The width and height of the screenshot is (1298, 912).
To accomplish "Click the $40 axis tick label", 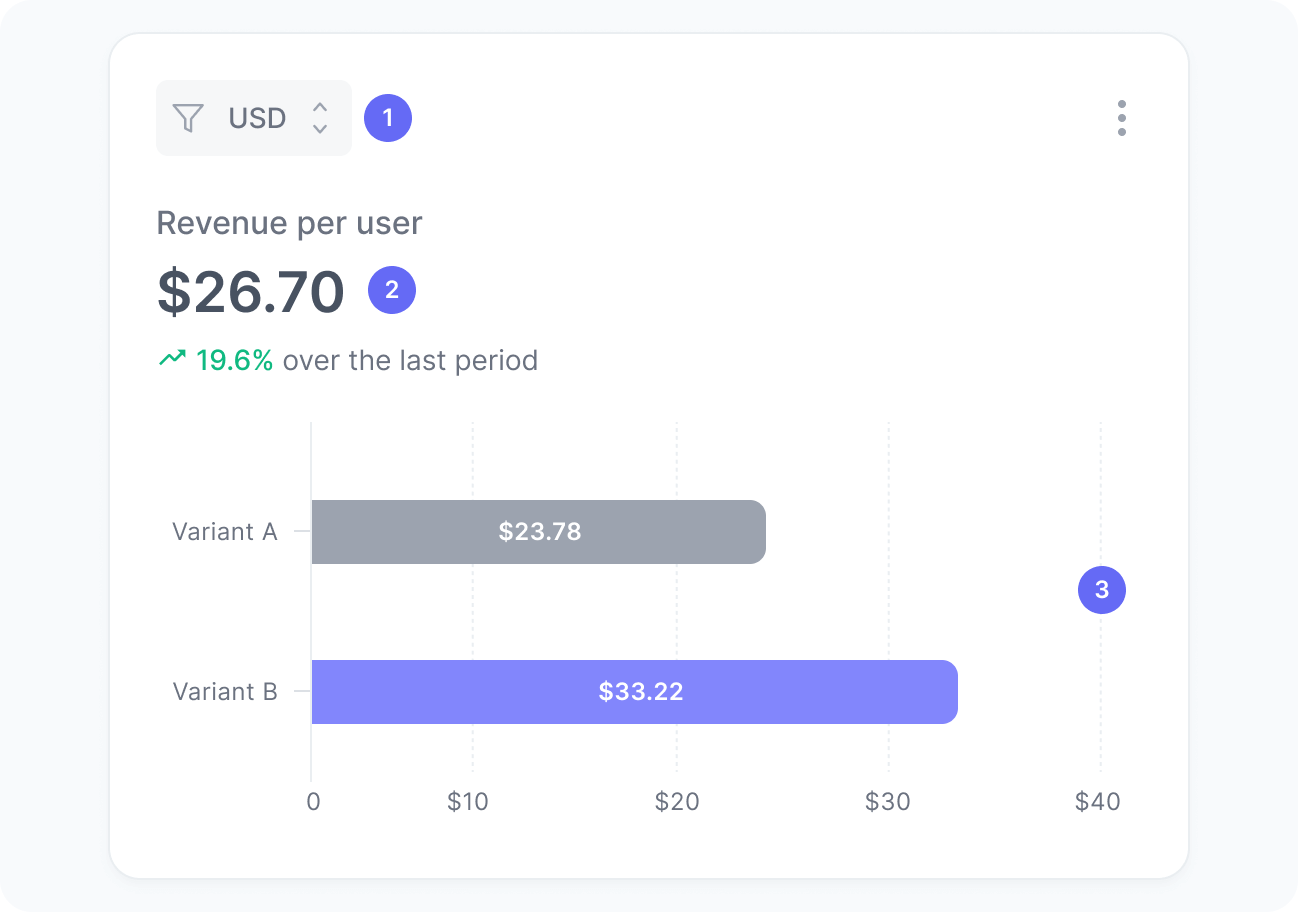I will (1099, 801).
